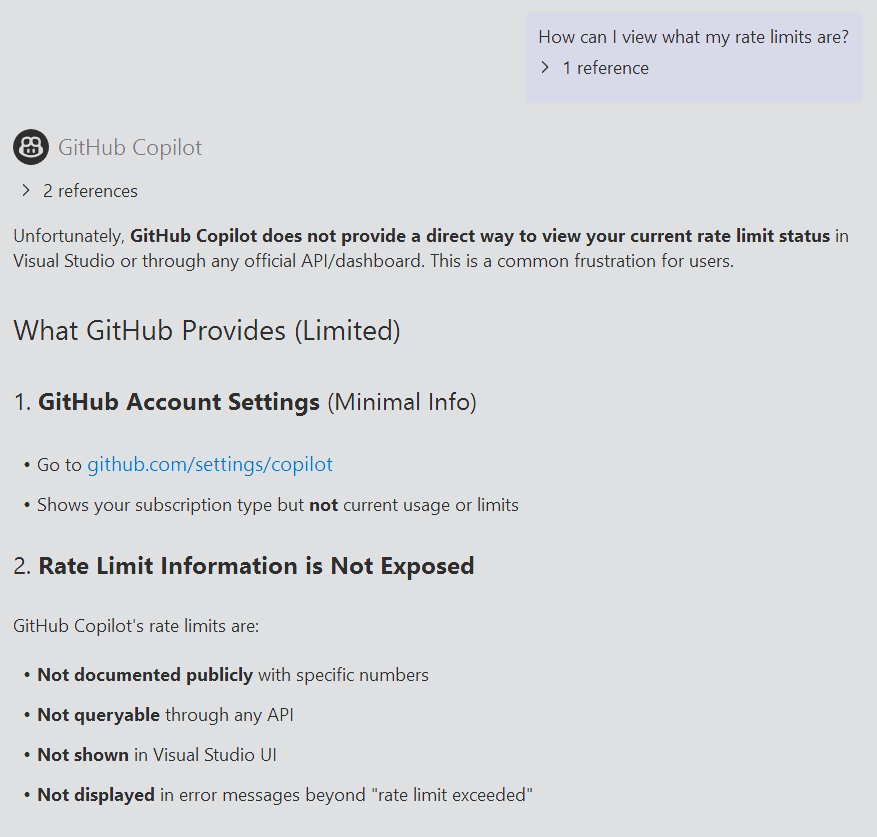Click the user question about rate limits
Viewport: 877px width, 837px height.
click(x=693, y=37)
